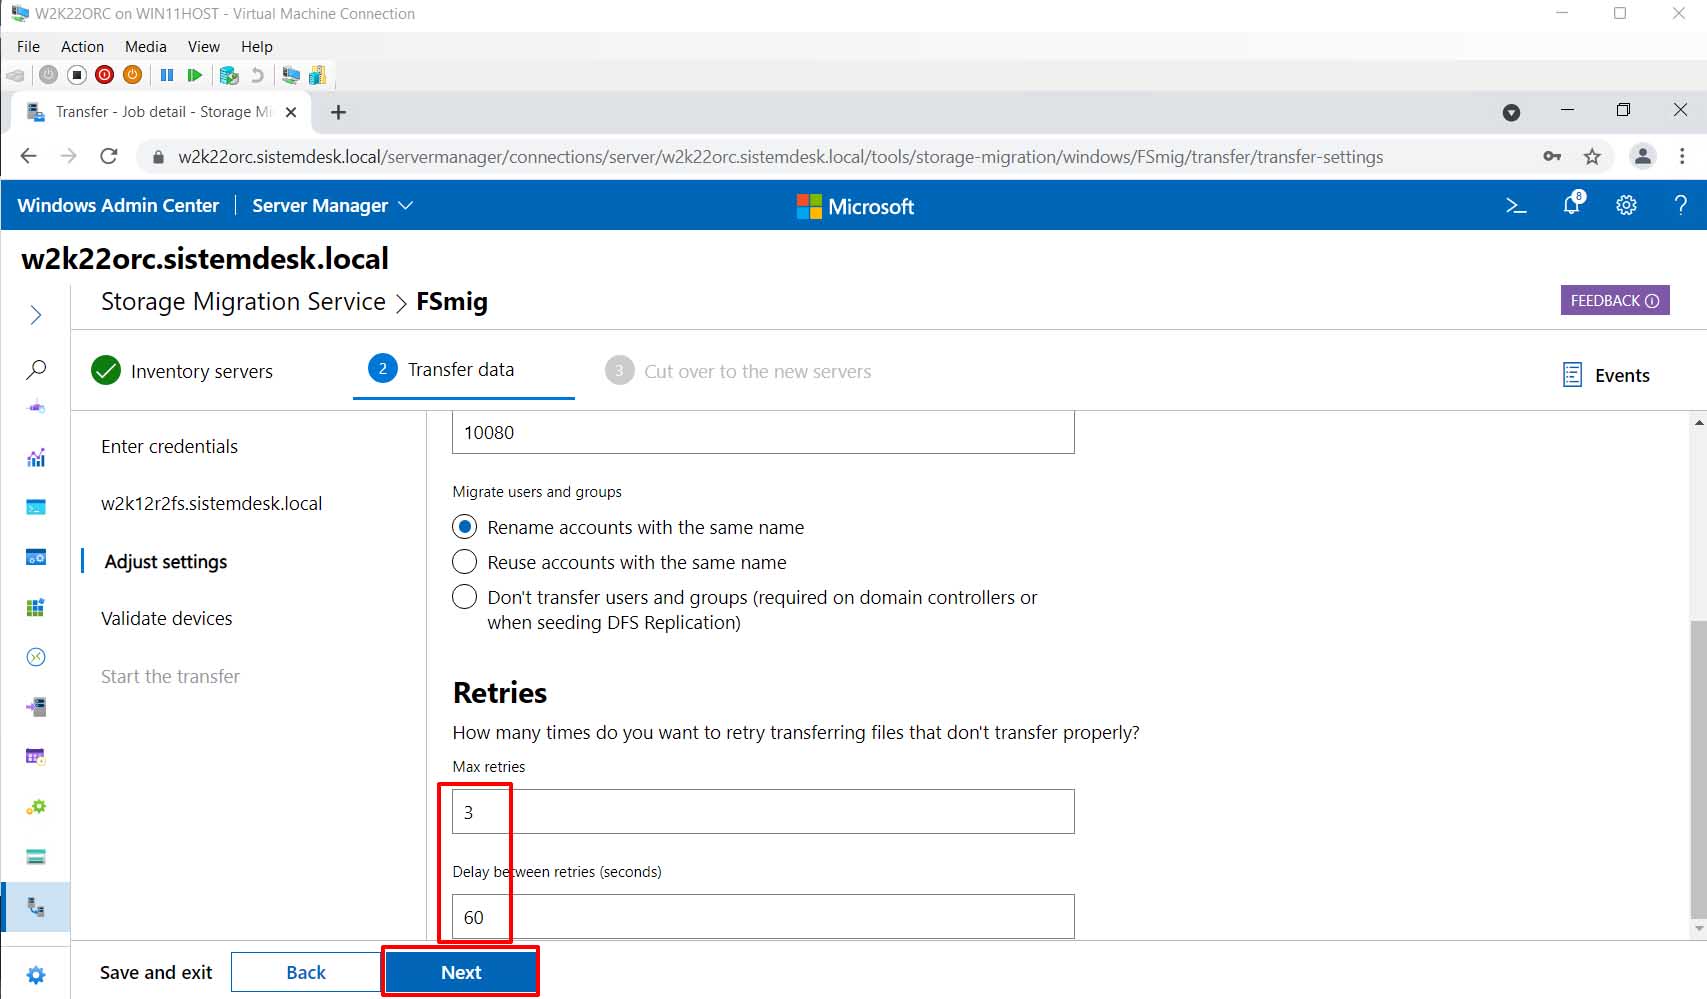Create a VM checkpoint with the toolbar icon

(x=229, y=75)
